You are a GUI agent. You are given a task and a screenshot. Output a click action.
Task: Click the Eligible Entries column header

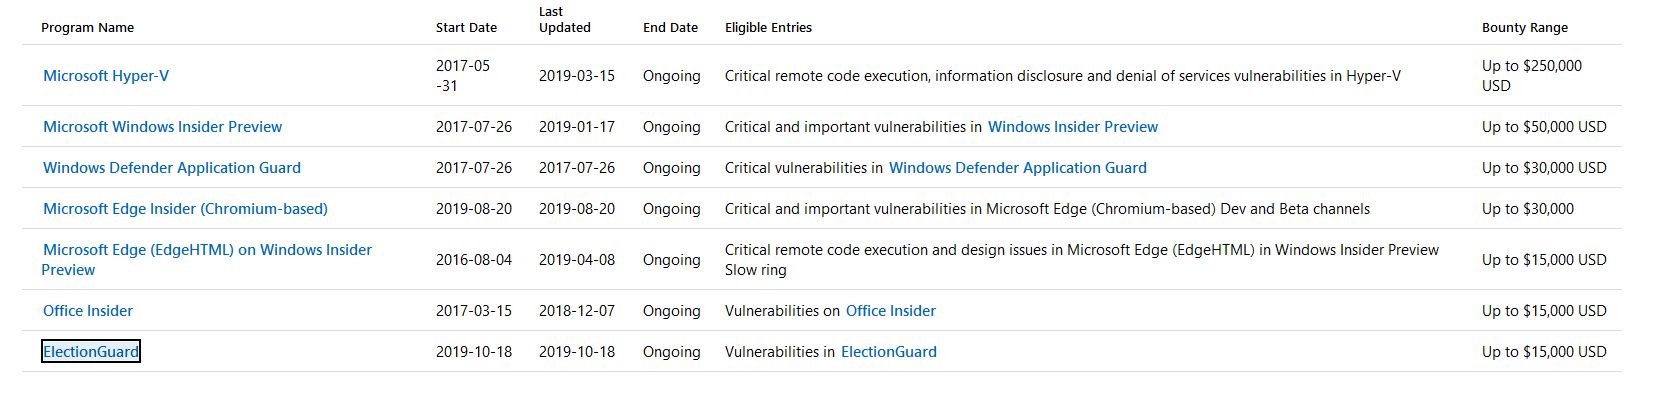(x=768, y=28)
